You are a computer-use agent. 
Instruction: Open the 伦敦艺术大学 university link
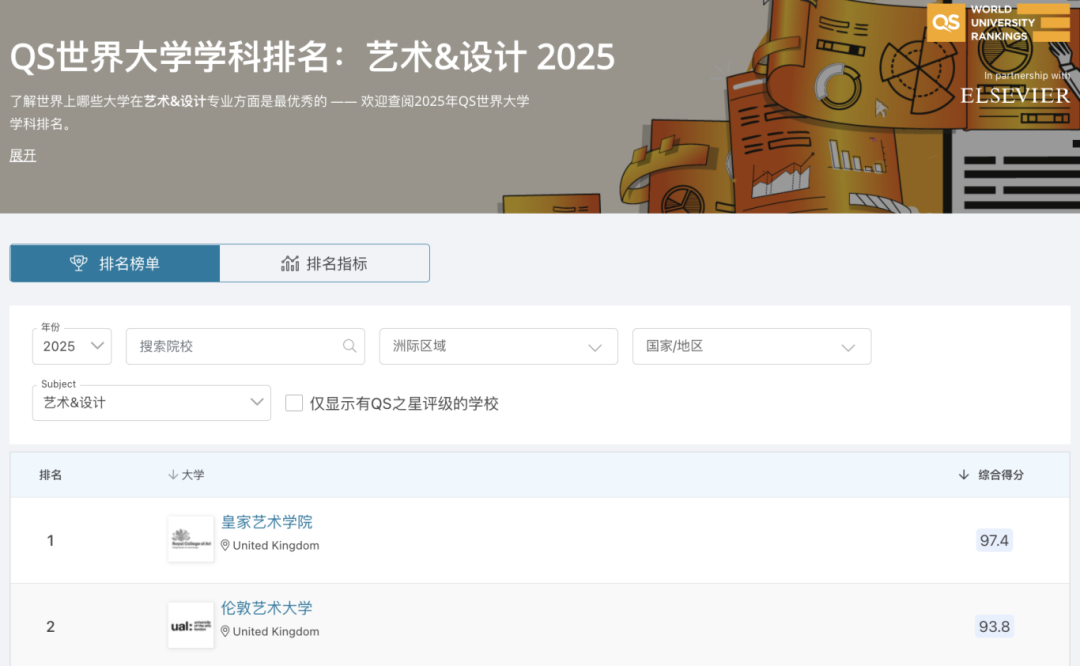tap(267, 608)
